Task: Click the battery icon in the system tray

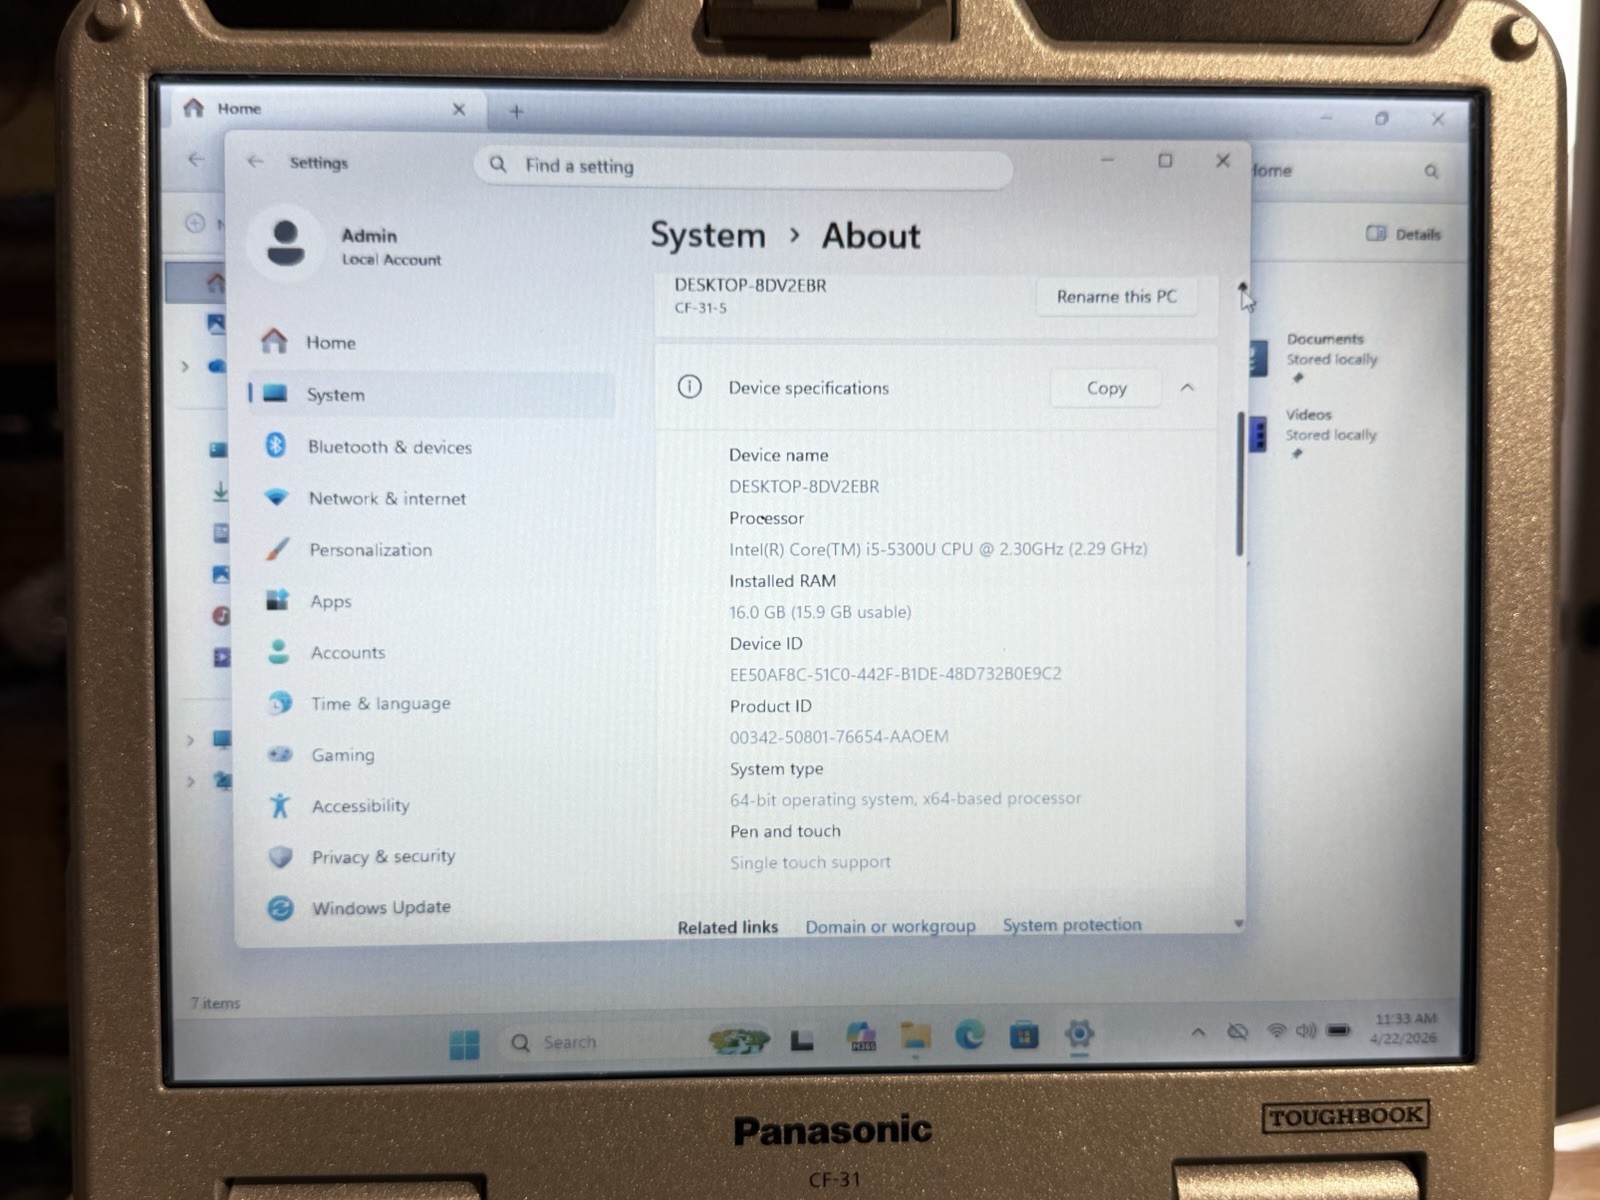Action: tap(1339, 1029)
